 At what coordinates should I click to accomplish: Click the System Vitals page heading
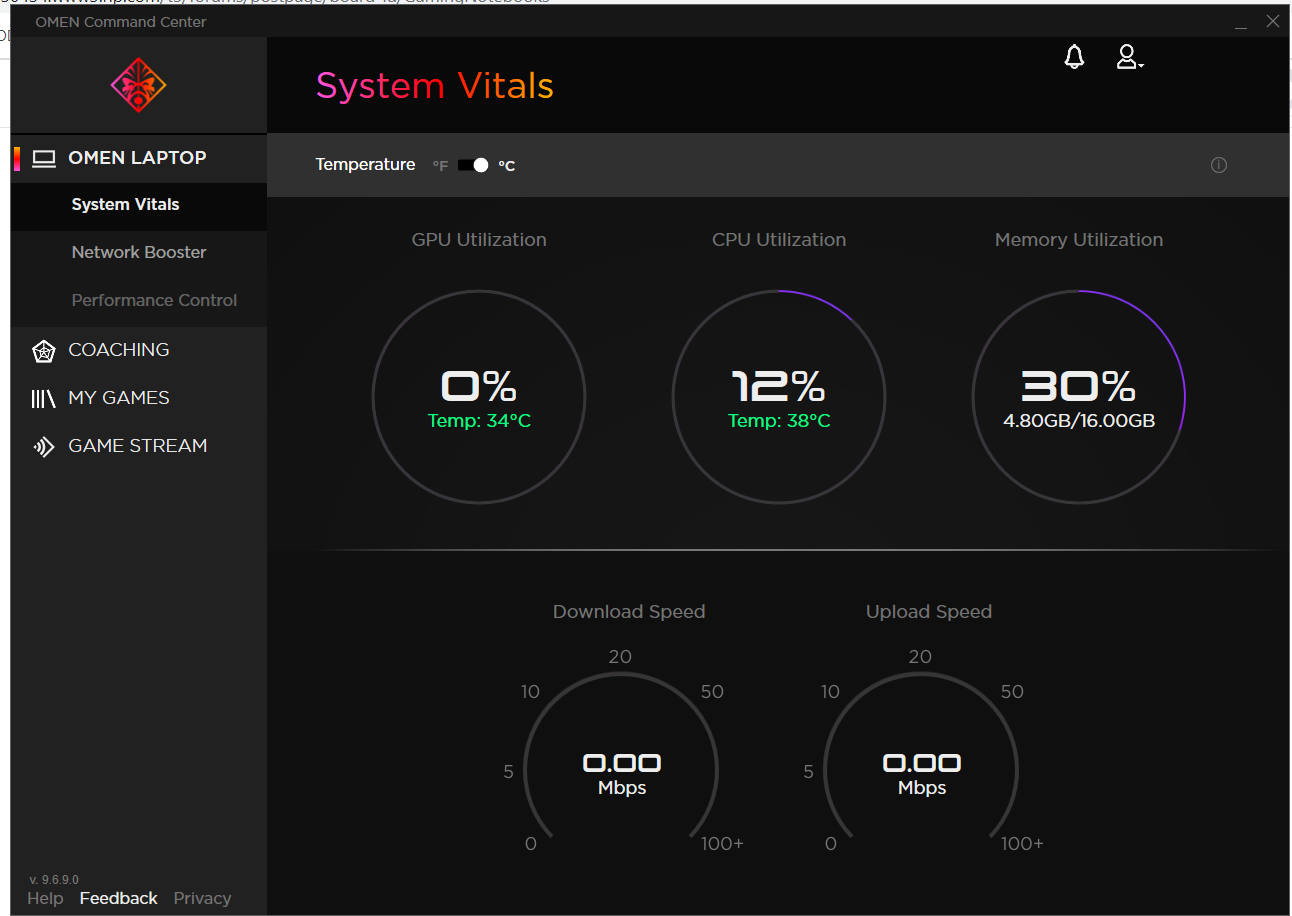tap(435, 86)
